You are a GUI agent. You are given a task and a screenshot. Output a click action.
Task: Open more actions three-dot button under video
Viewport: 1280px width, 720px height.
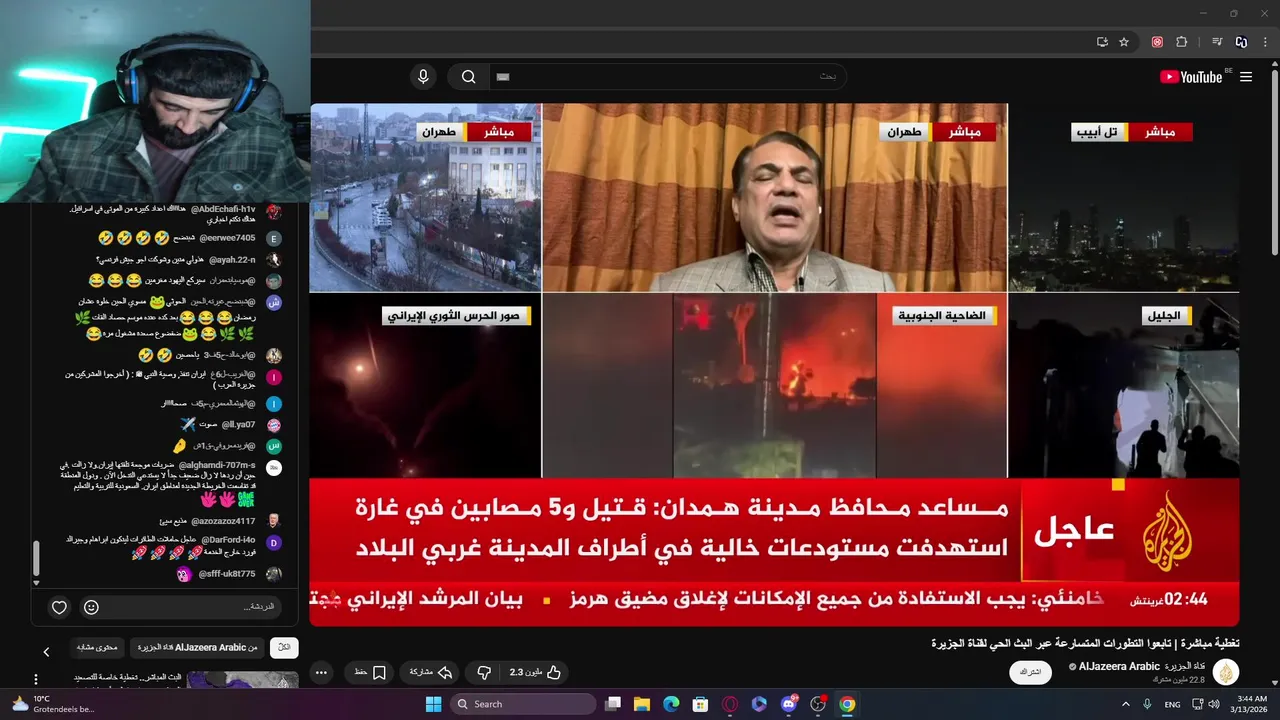[x=322, y=672]
